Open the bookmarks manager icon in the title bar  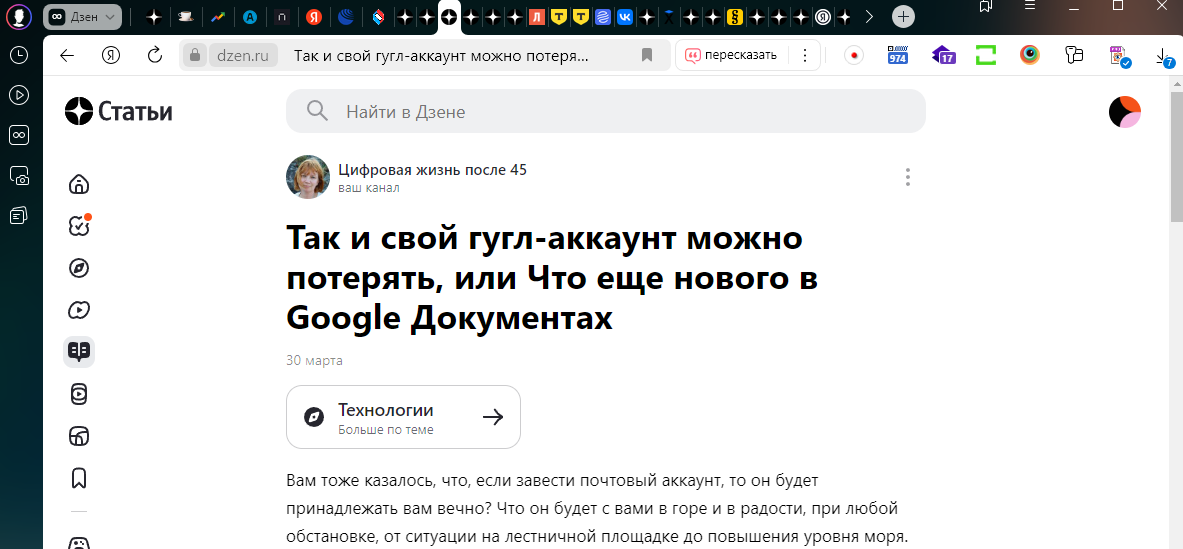[985, 6]
